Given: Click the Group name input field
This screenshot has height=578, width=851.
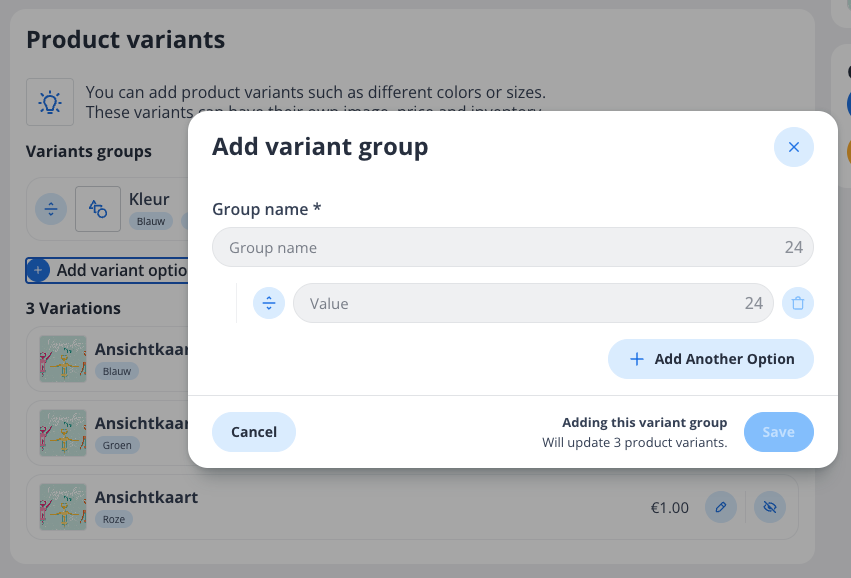Looking at the screenshot, I should click(x=500, y=247).
